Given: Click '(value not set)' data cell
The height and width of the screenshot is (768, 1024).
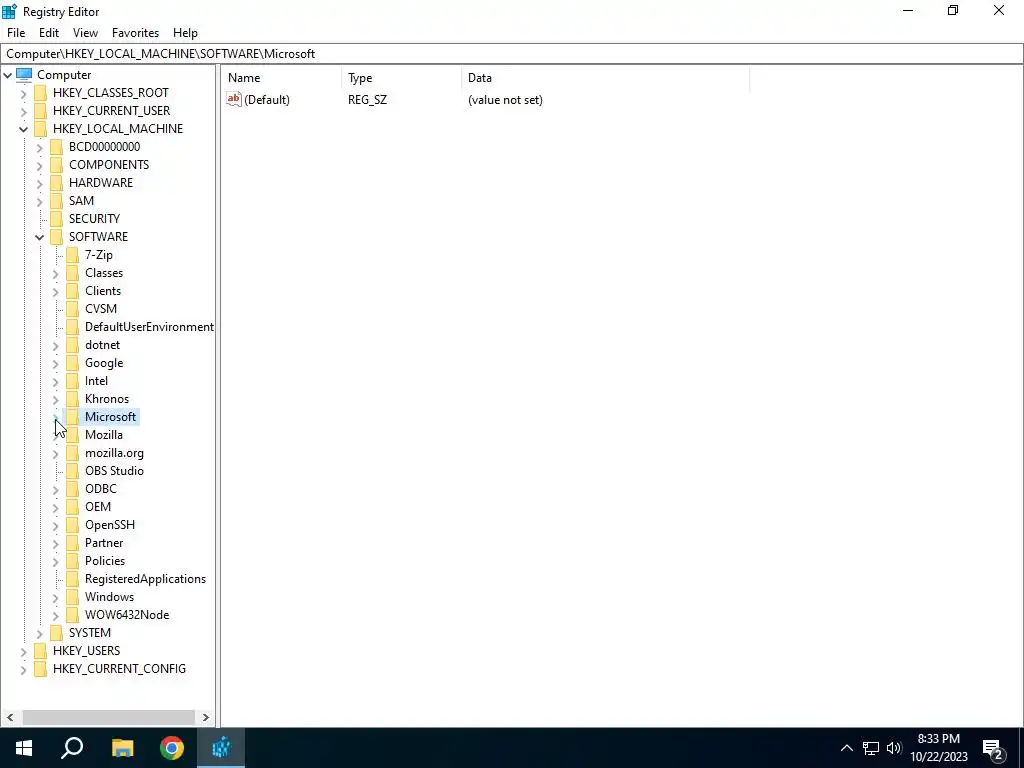Looking at the screenshot, I should click(x=505, y=100).
